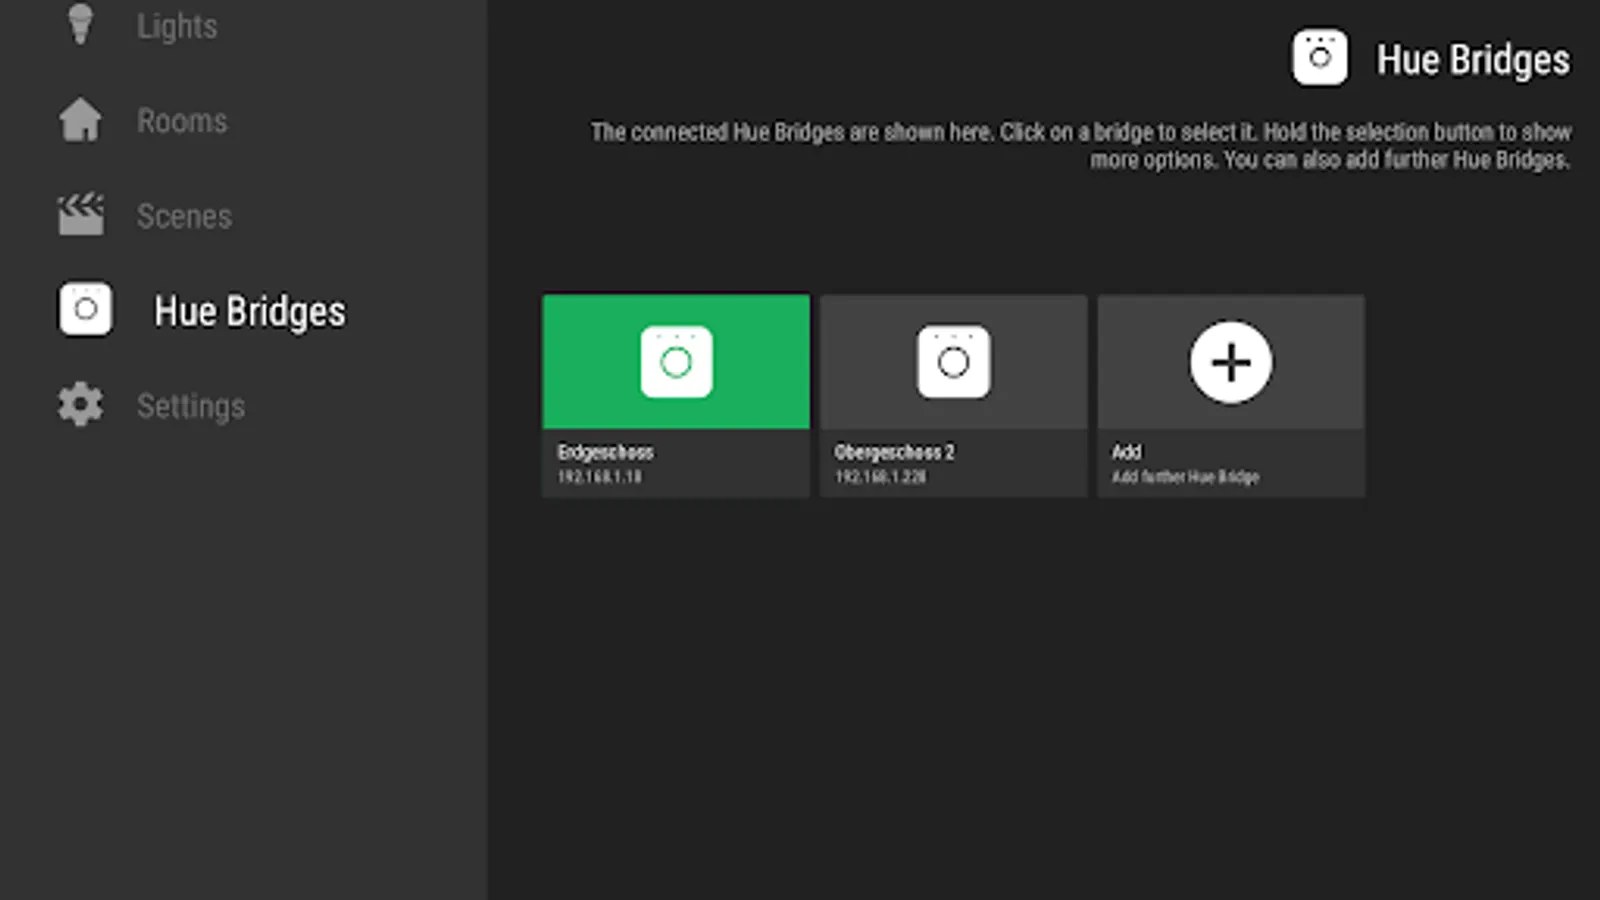Click the Obergeschoss 2 bridge name
This screenshot has height=900, width=1600.
click(x=895, y=452)
